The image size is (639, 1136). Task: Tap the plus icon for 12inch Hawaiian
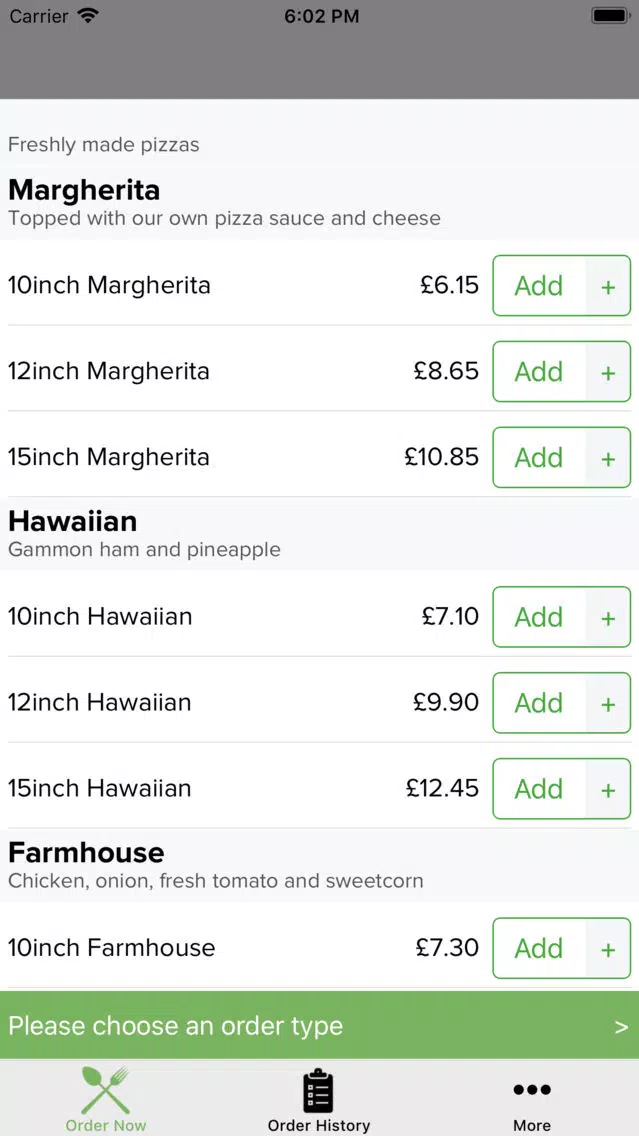coord(608,703)
